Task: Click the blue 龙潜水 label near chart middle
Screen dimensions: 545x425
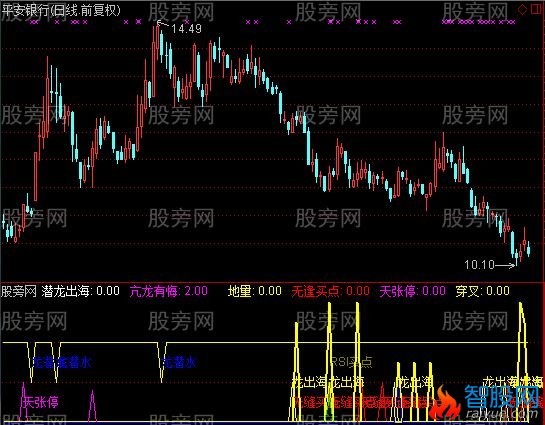Action: tap(180, 362)
